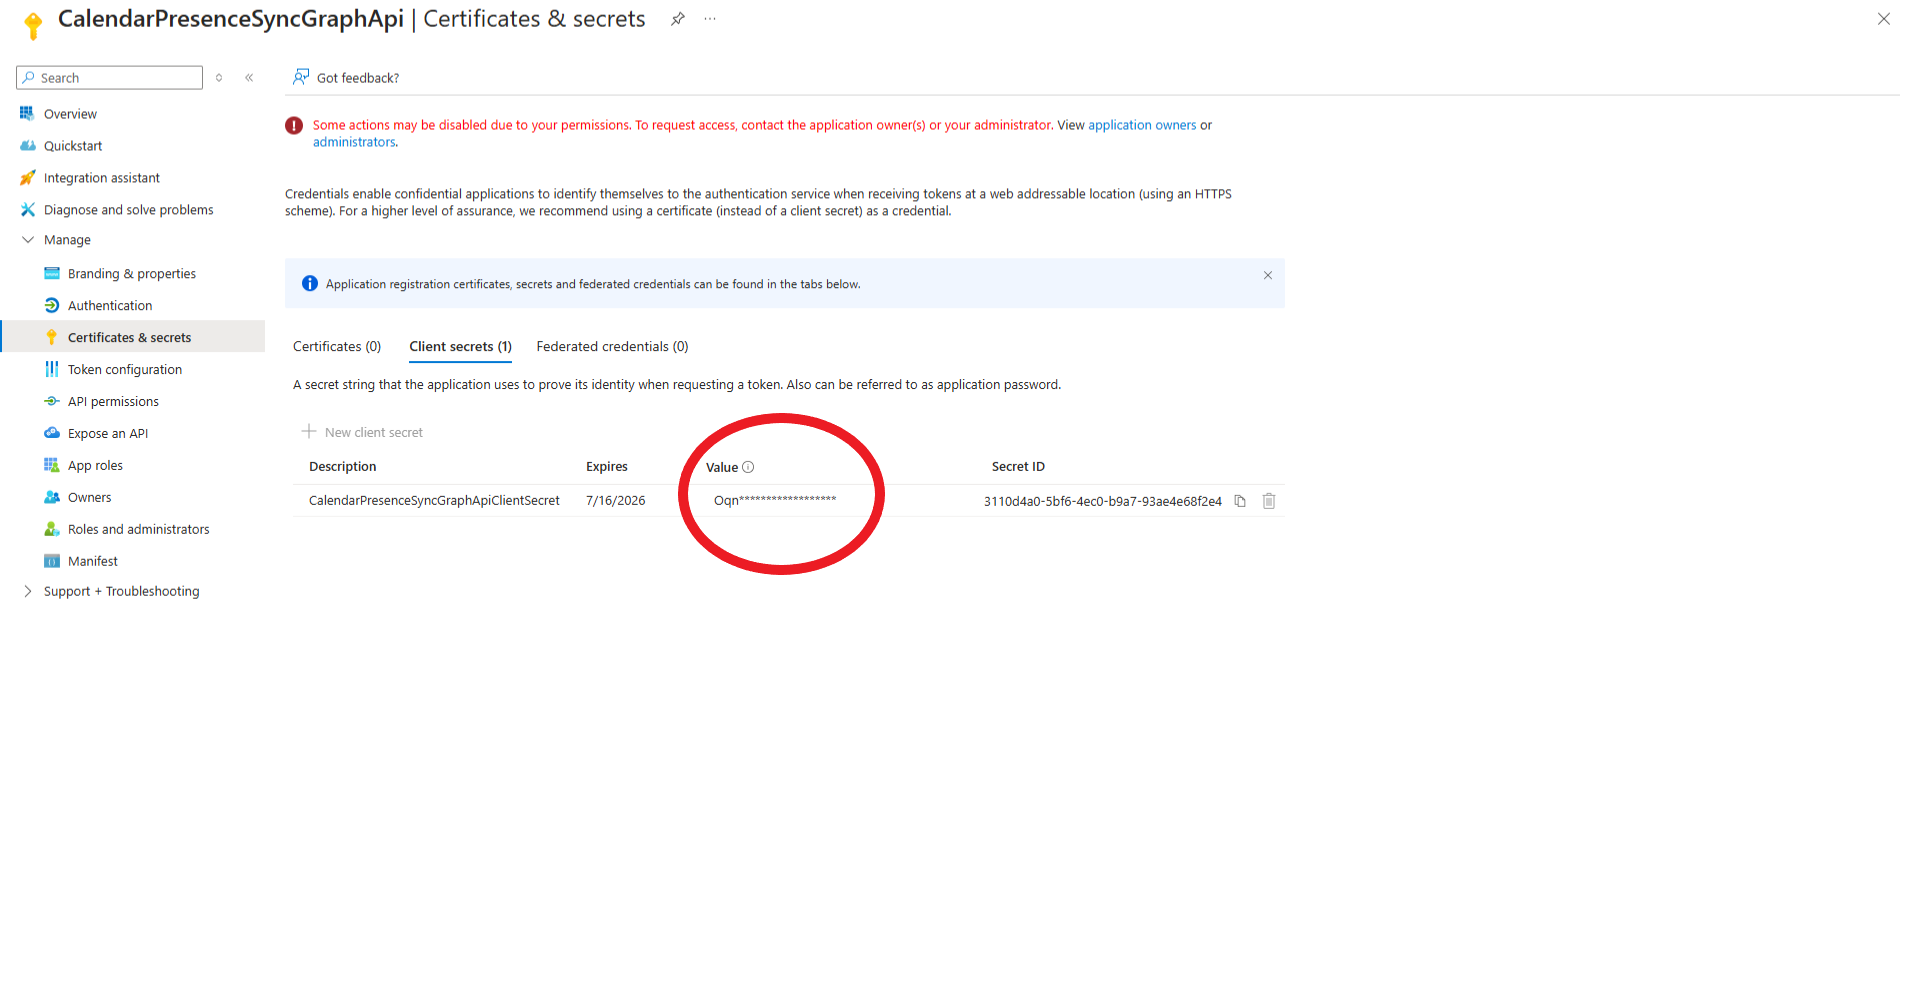Open App roles
The height and width of the screenshot is (990, 1920).
[95, 466]
